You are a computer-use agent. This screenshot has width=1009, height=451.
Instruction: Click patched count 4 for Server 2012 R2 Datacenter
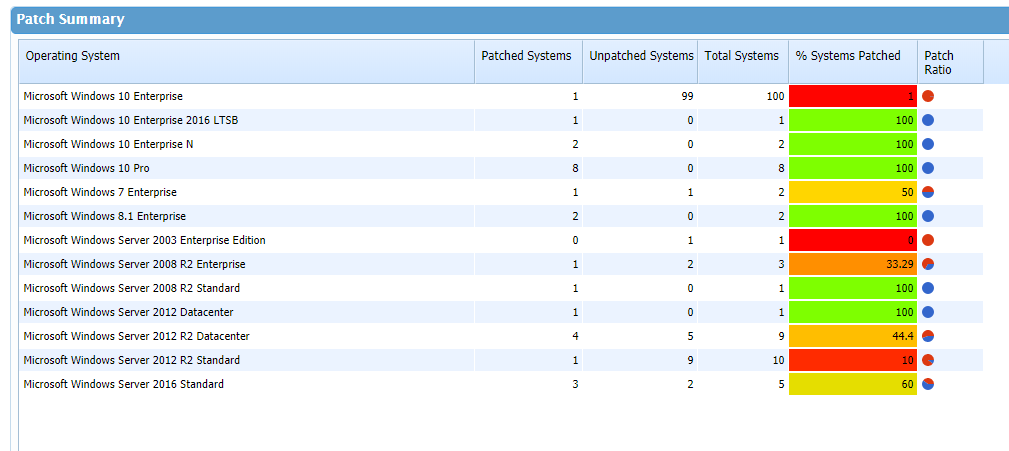click(575, 336)
